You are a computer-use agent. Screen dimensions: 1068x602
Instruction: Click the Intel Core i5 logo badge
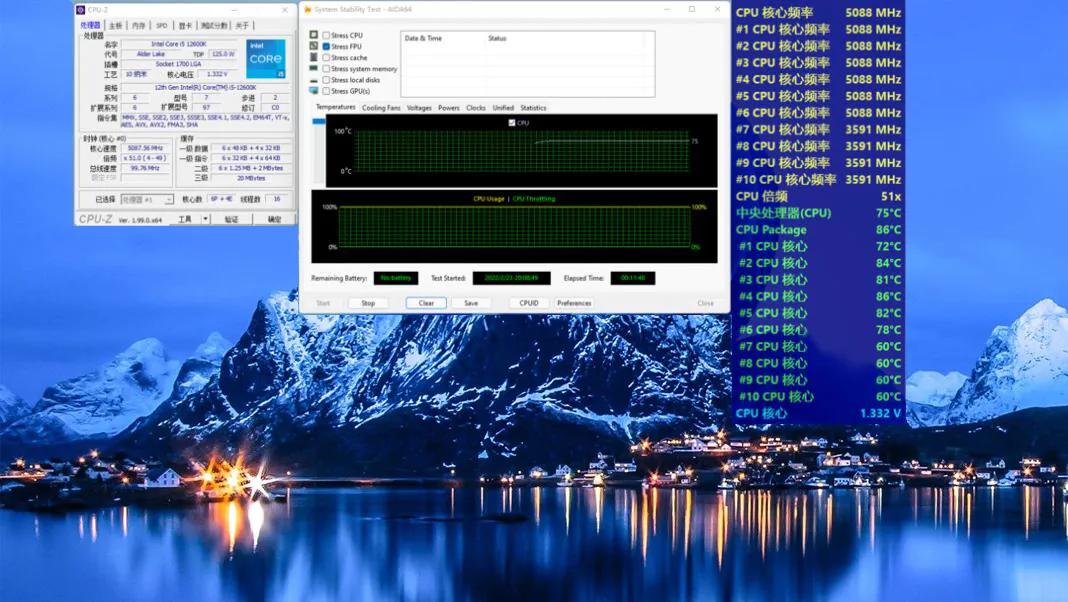coord(266,59)
